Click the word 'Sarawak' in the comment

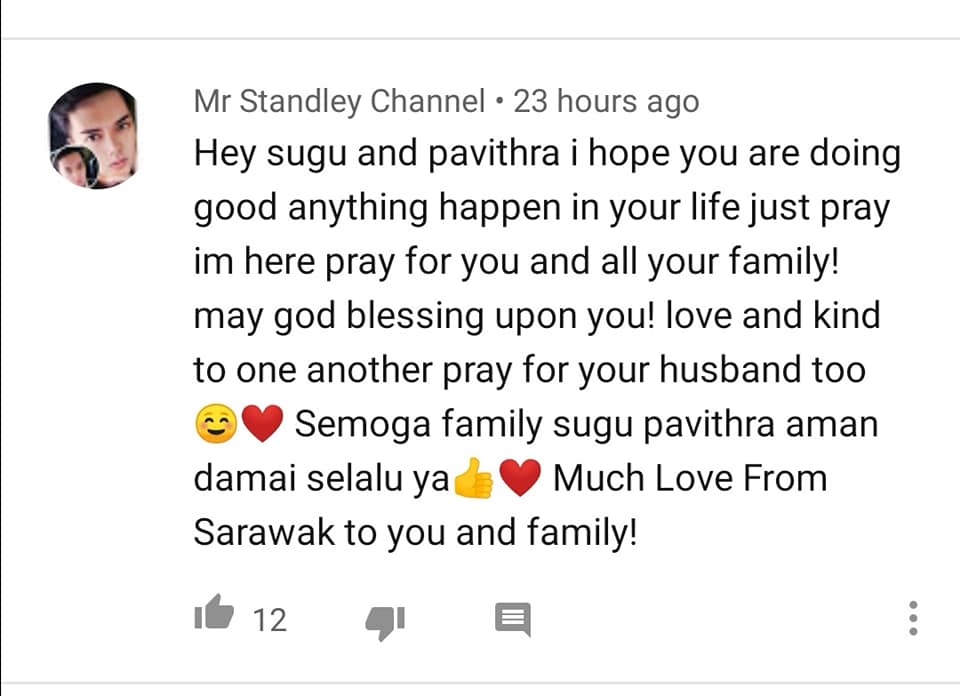click(264, 532)
